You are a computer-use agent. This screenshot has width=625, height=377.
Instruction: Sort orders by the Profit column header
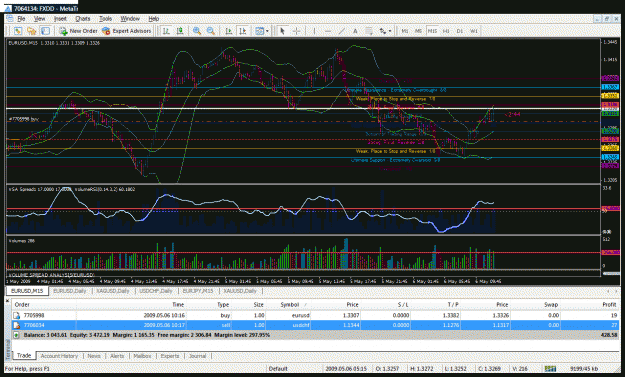(x=609, y=304)
